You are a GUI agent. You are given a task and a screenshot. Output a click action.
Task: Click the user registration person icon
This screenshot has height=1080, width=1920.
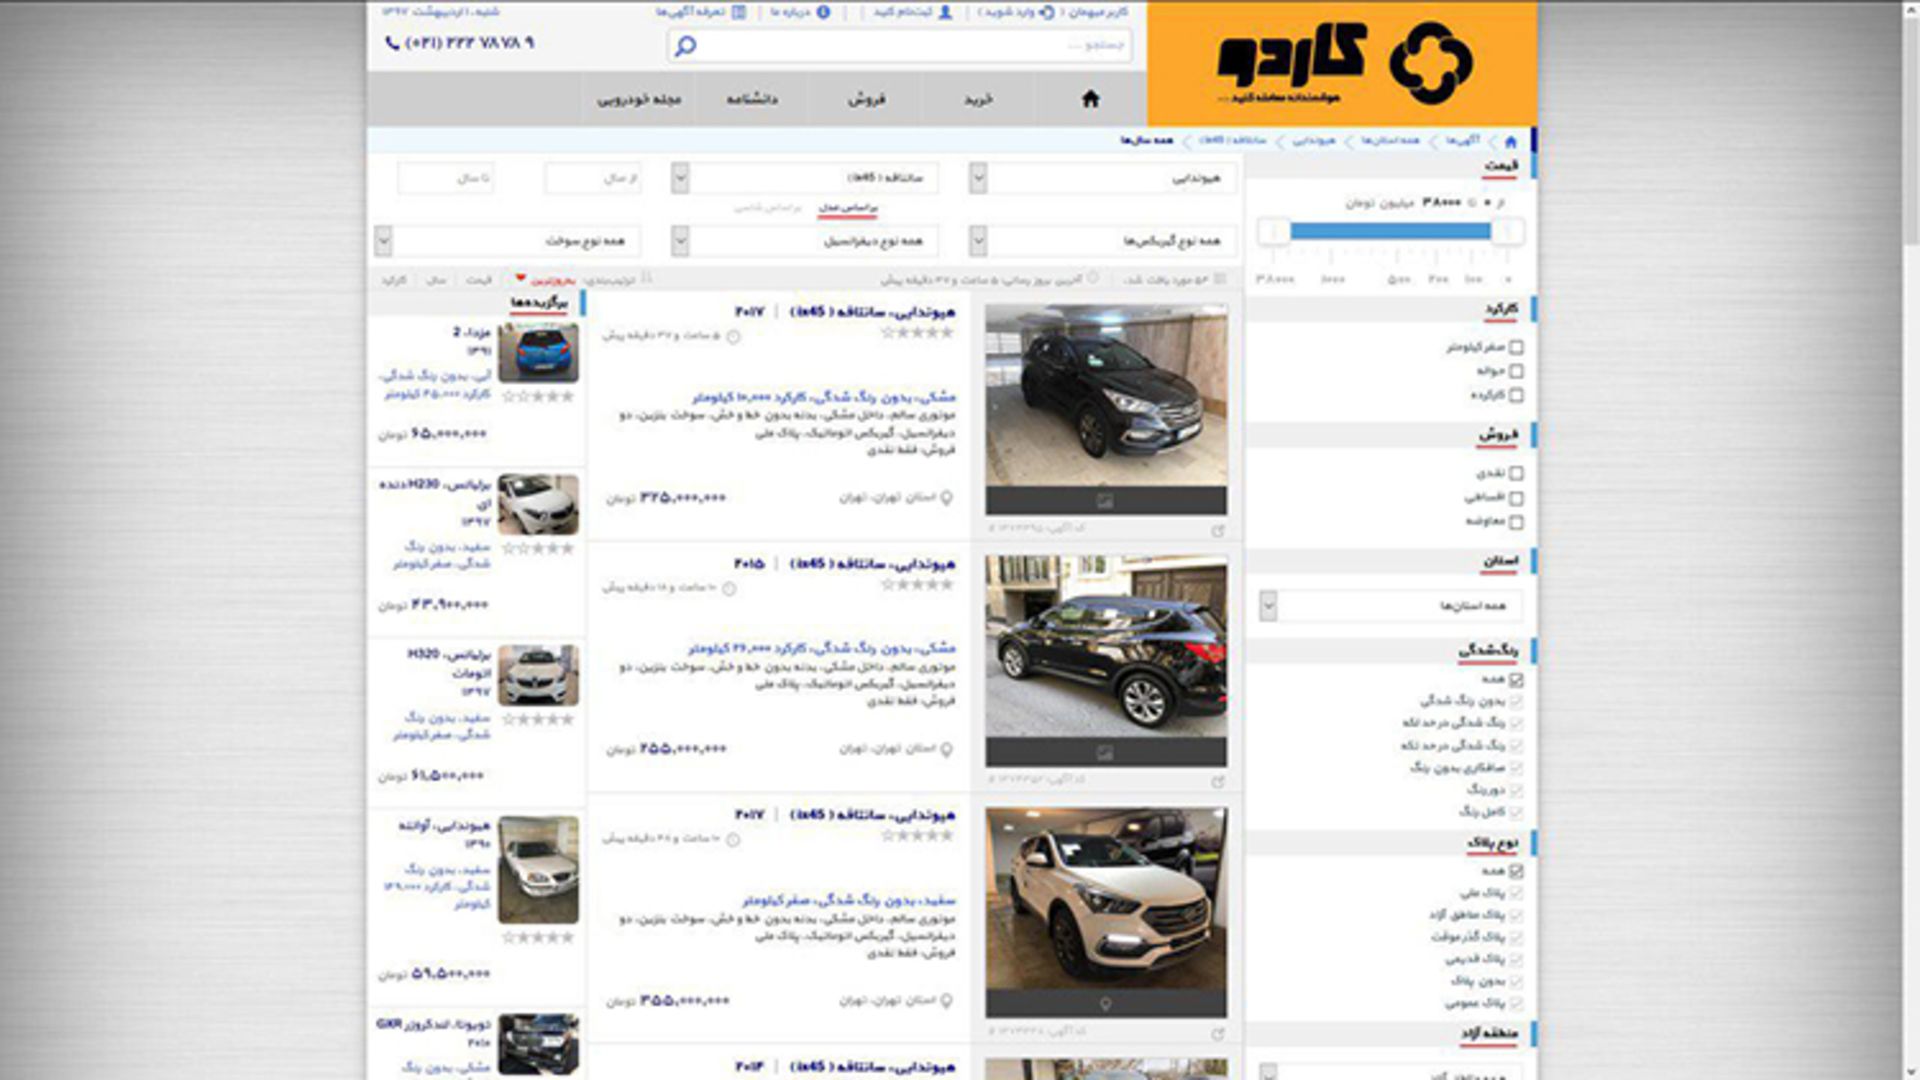click(x=945, y=12)
